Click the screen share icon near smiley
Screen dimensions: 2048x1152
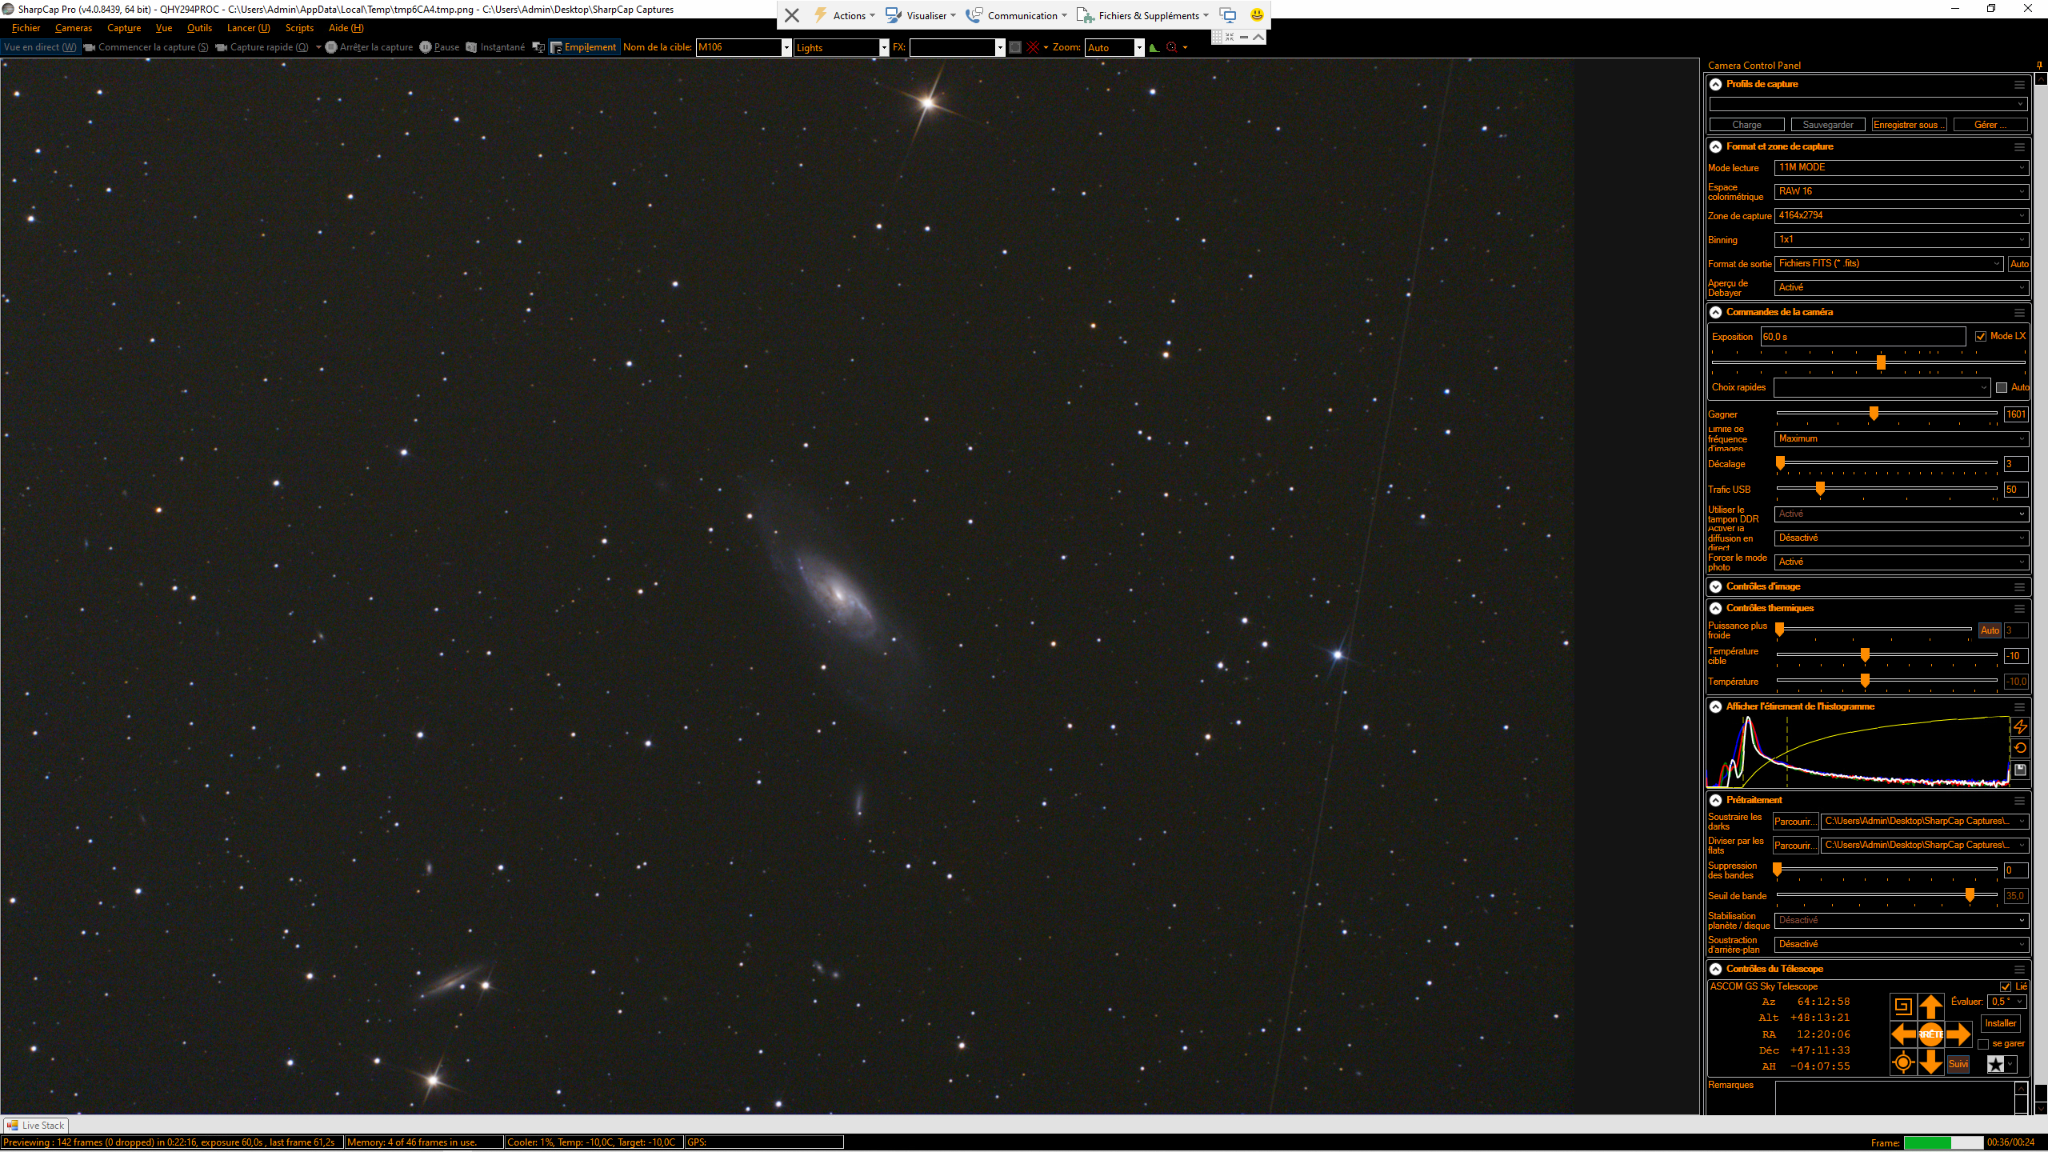1228,15
